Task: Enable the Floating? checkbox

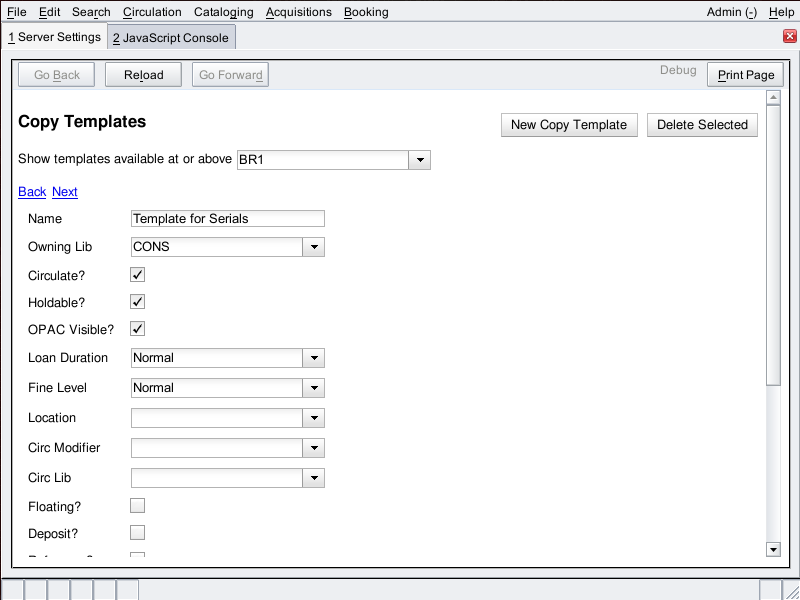Action: tap(138, 506)
